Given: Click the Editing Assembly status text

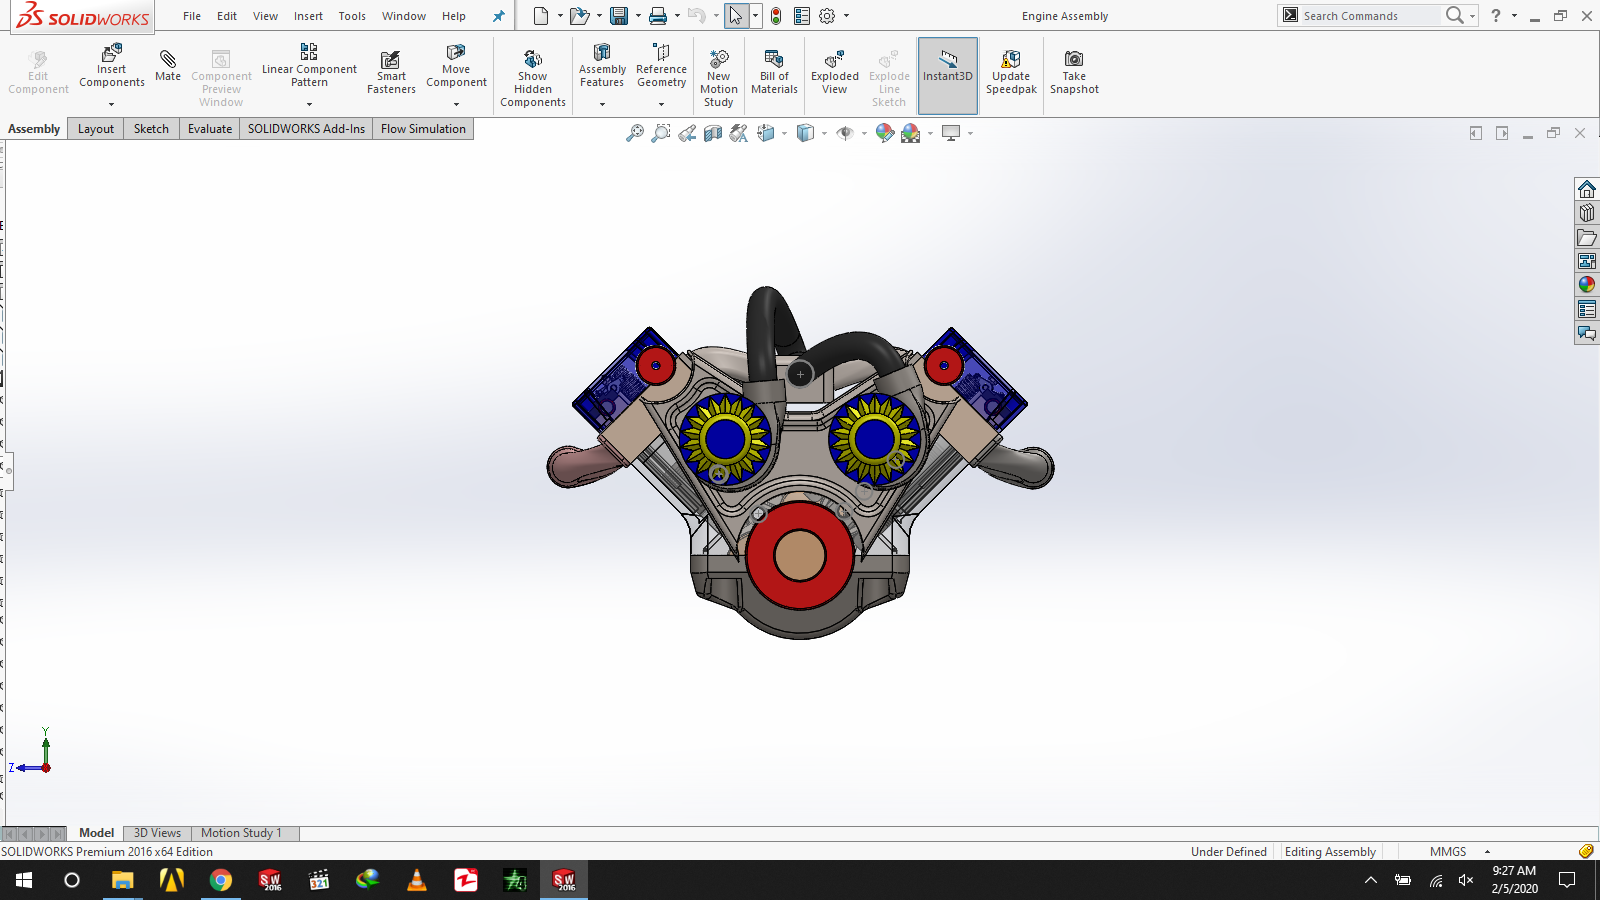Looking at the screenshot, I should (1330, 852).
